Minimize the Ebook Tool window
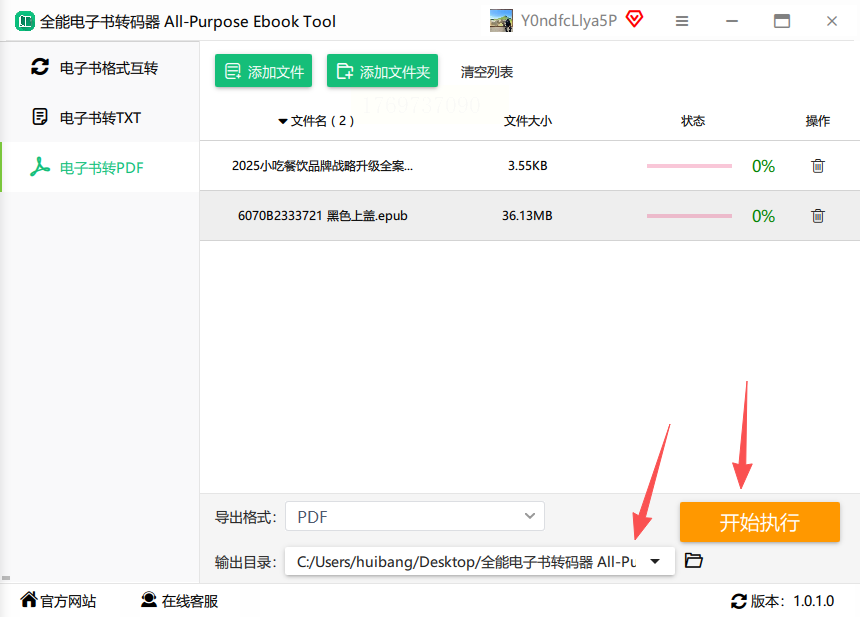This screenshot has width=860, height=617. tap(732, 21)
